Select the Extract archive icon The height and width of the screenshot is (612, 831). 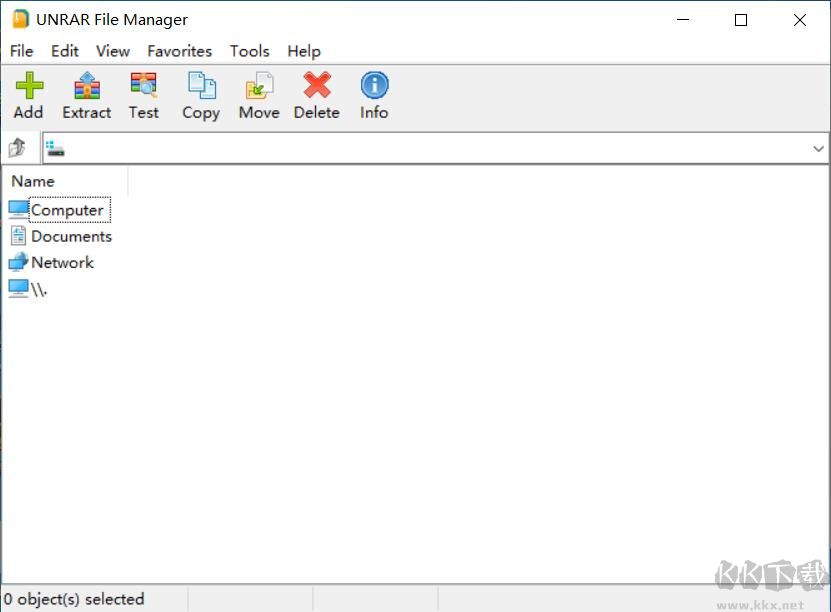point(87,85)
